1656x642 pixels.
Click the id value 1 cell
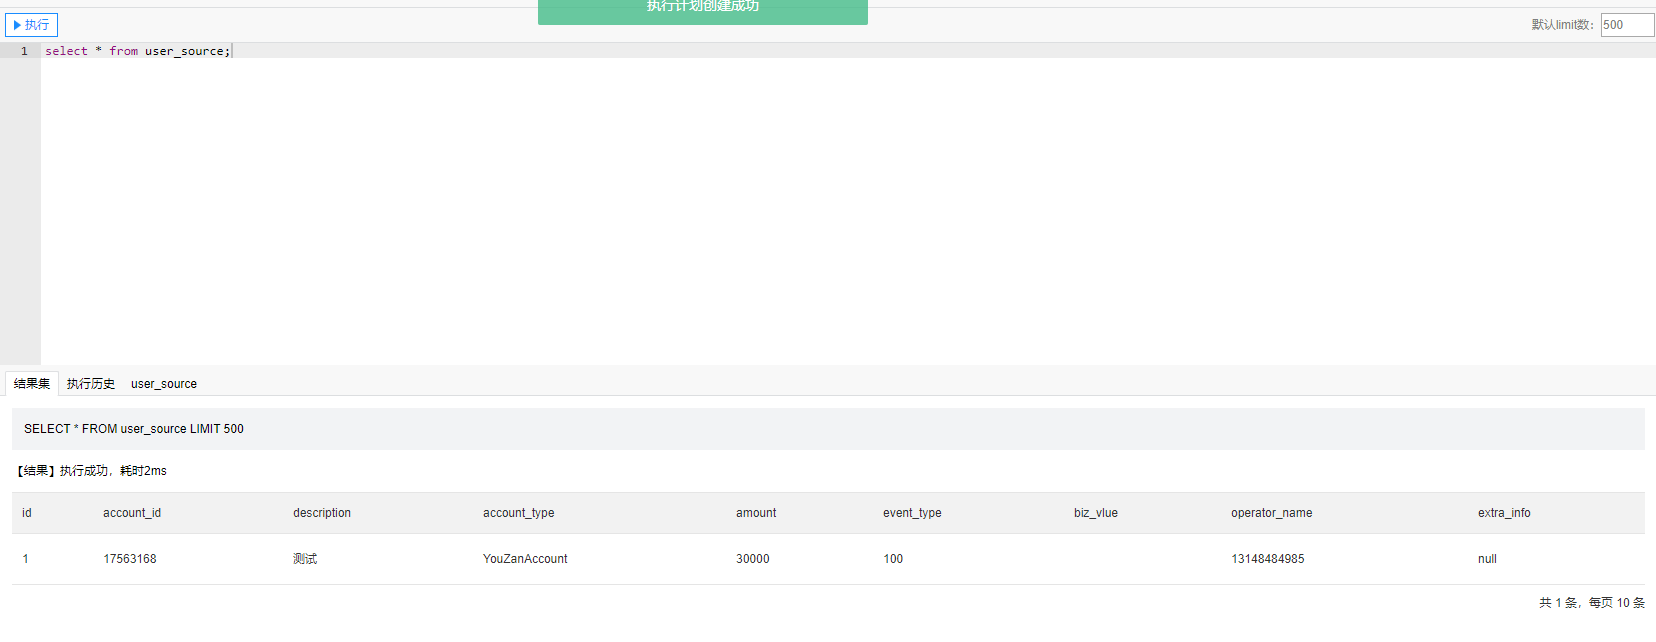click(x=26, y=559)
